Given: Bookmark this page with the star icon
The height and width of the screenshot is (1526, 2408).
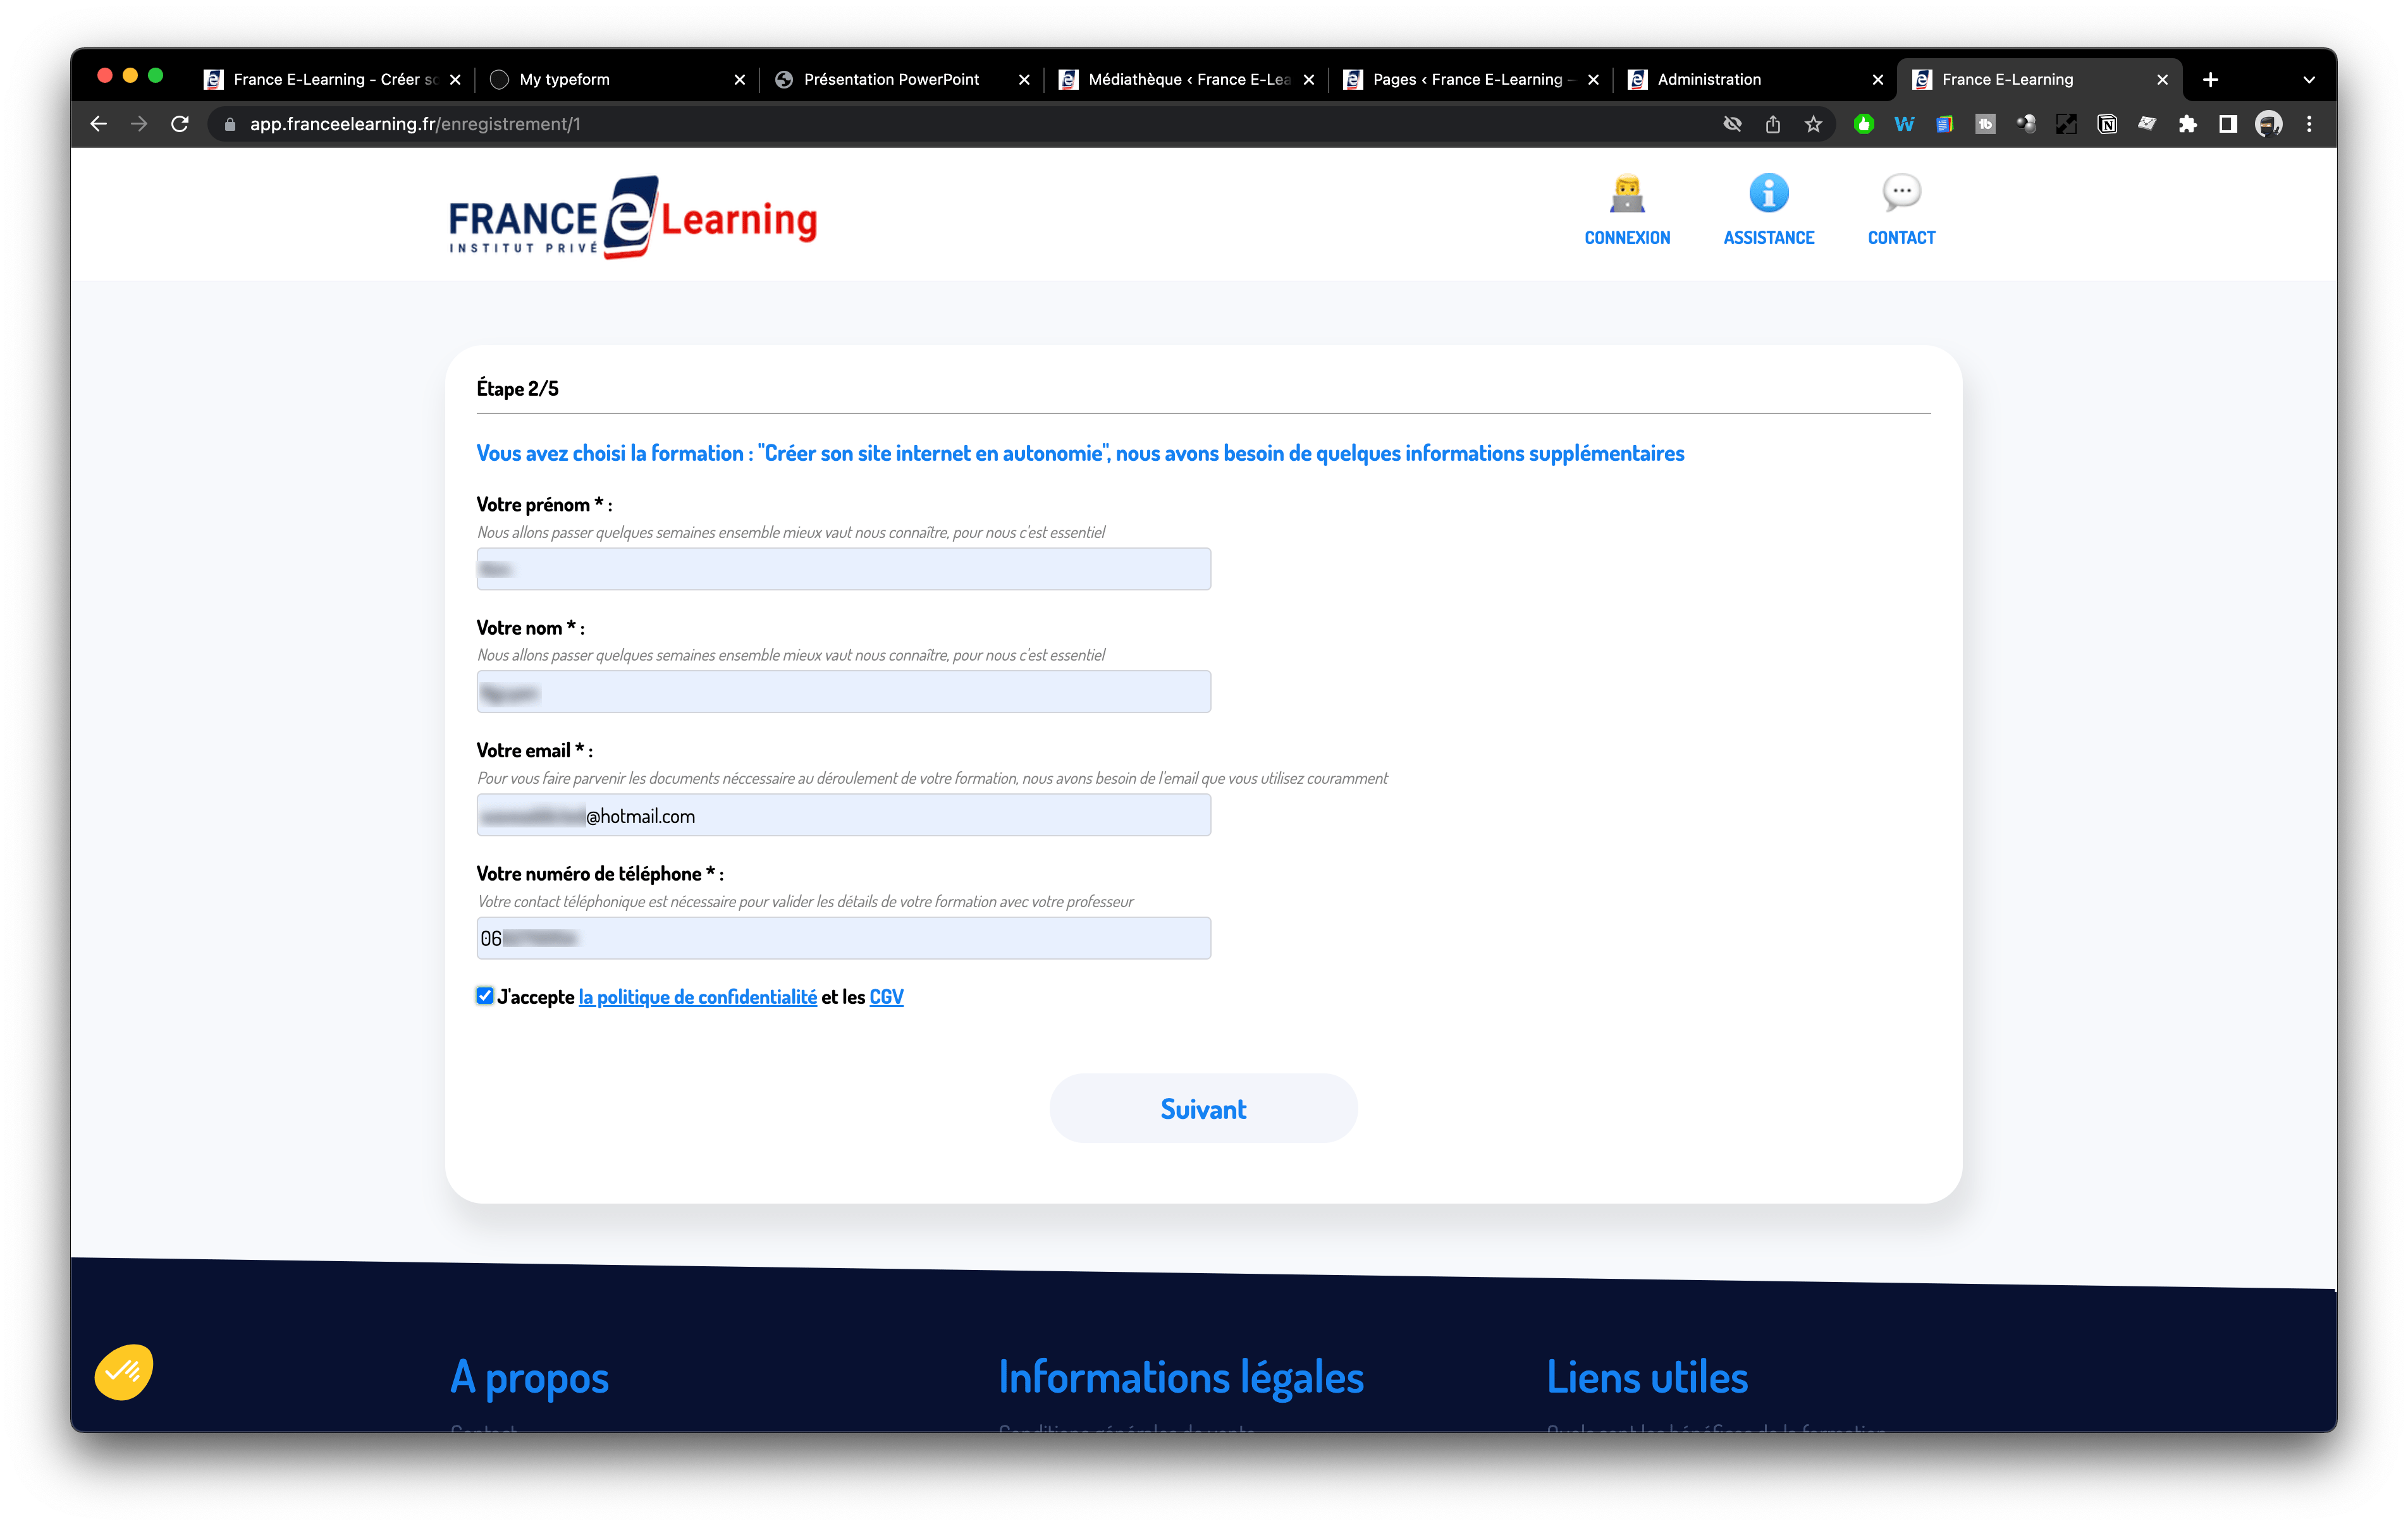Looking at the screenshot, I should [1813, 124].
